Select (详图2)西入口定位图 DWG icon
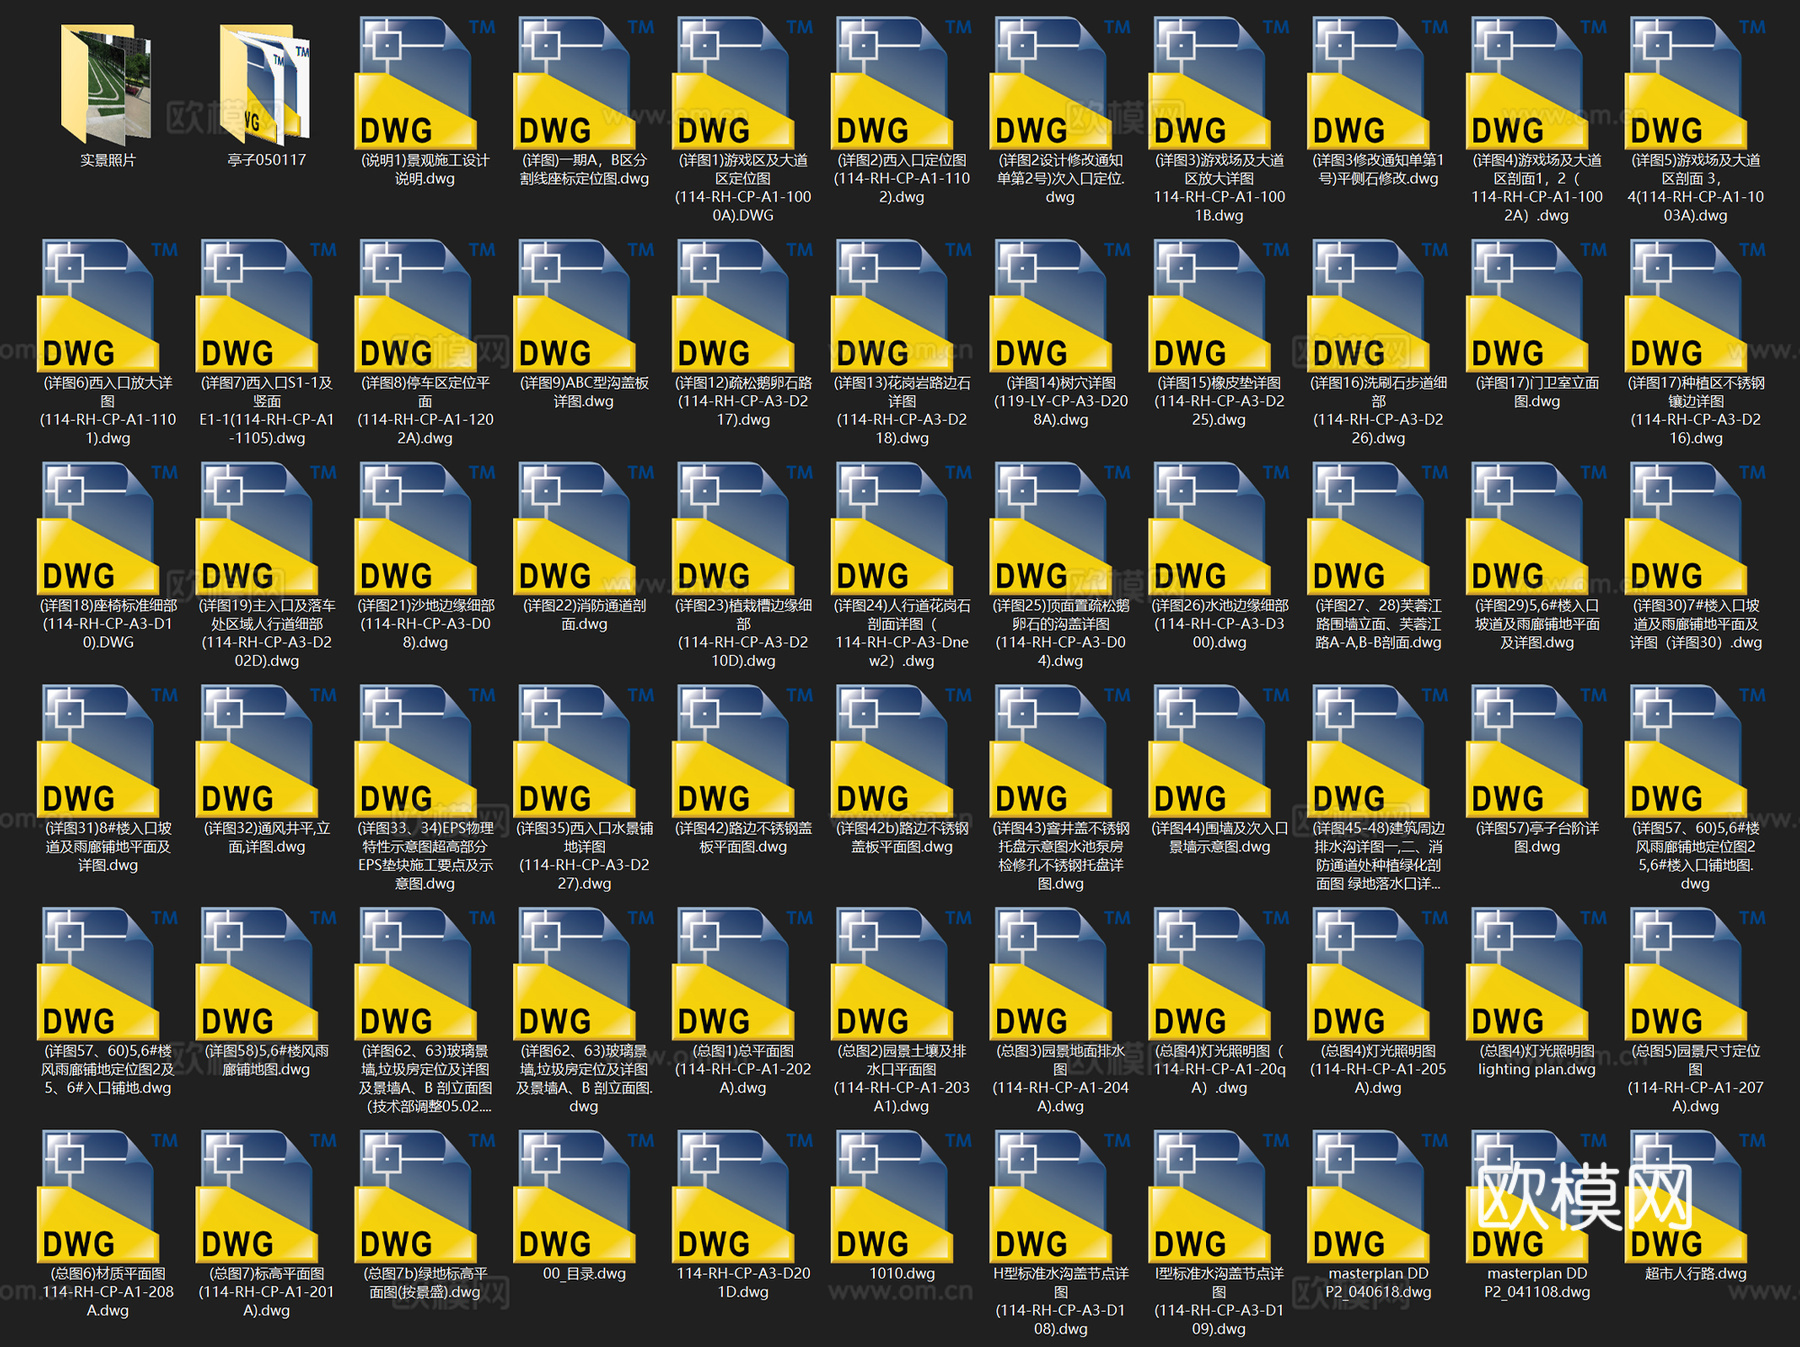Image resolution: width=1800 pixels, height=1347 pixels. click(893, 82)
